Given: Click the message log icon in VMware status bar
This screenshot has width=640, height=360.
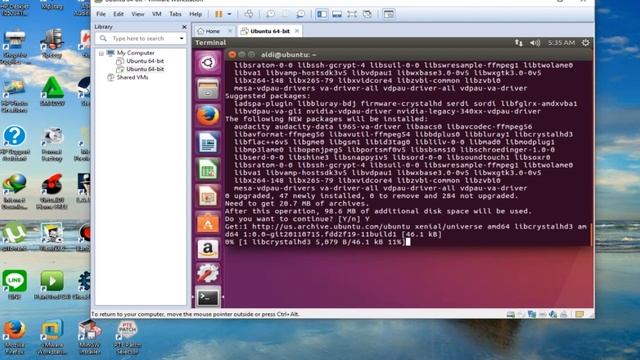Looking at the screenshot, I should pos(579,314).
